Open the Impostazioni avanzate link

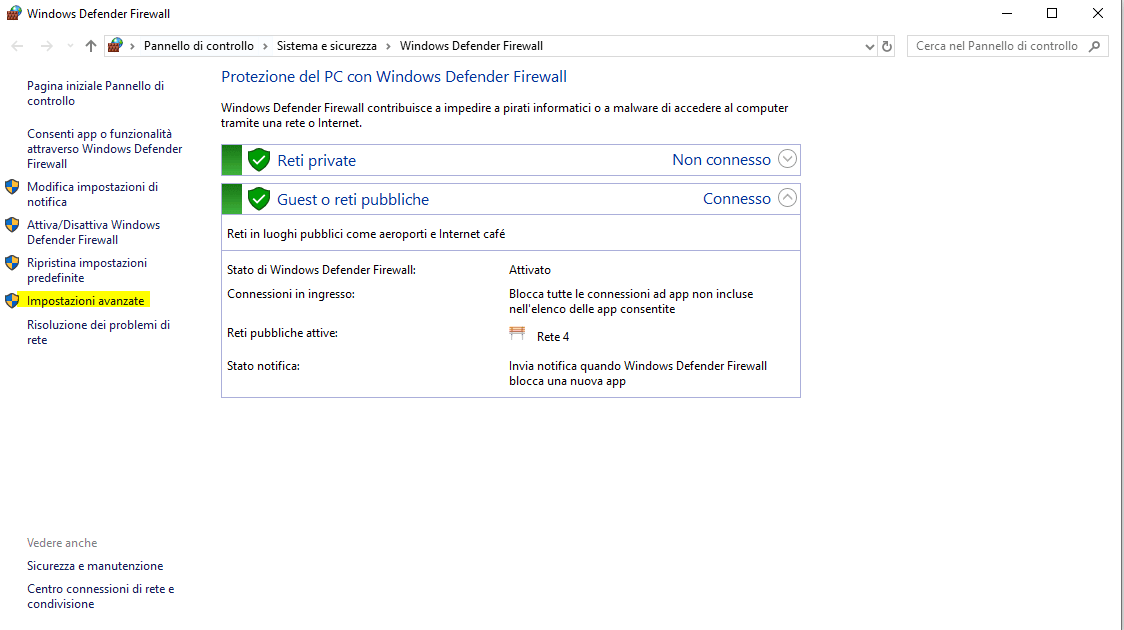(86, 301)
